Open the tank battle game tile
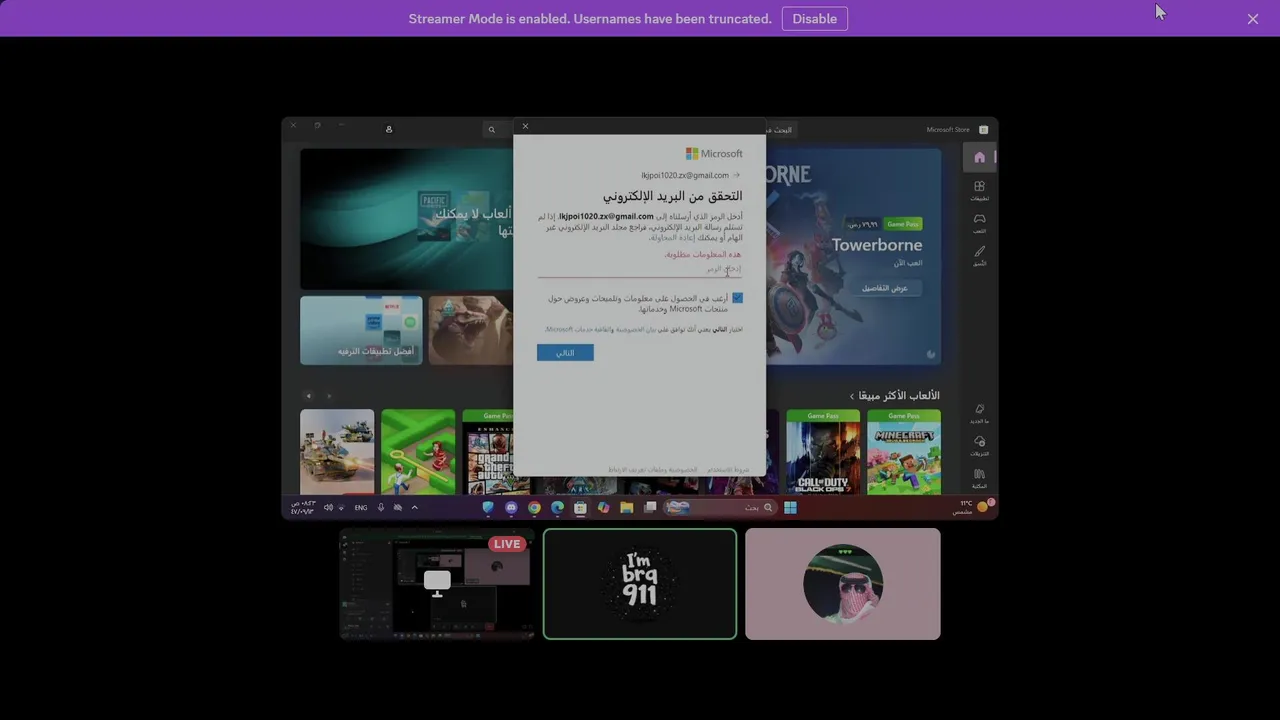Screen dimensions: 1280x720 (x=337, y=452)
